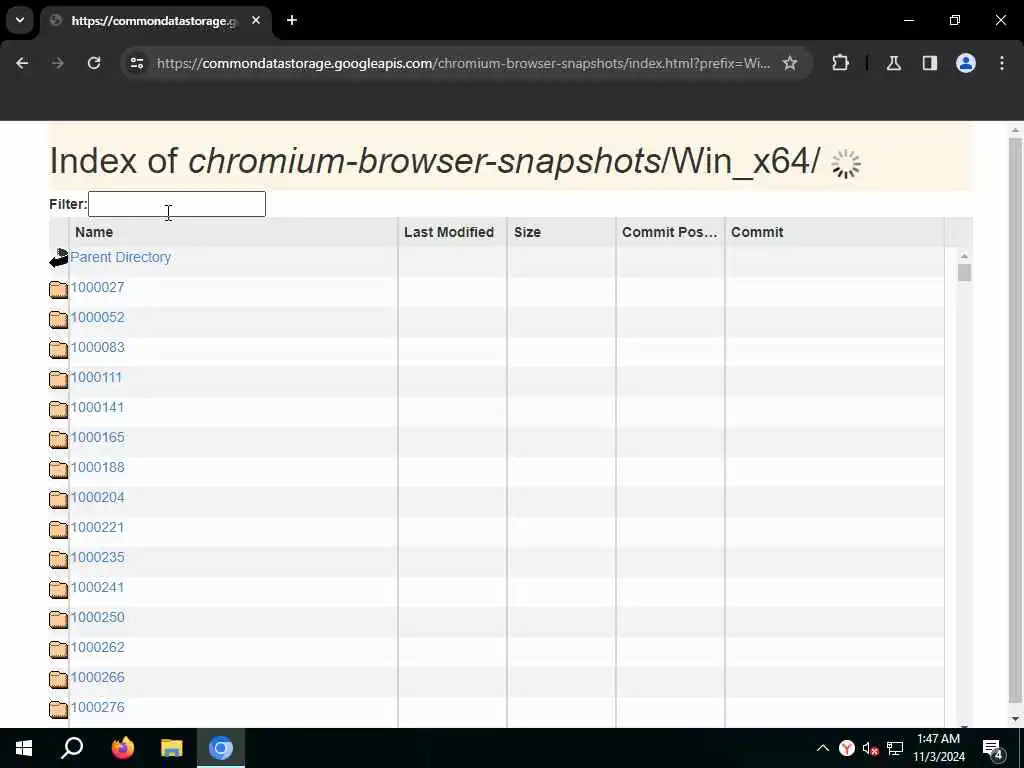Image resolution: width=1024 pixels, height=768 pixels.
Task: Bookmark this page with the star icon
Action: point(790,63)
